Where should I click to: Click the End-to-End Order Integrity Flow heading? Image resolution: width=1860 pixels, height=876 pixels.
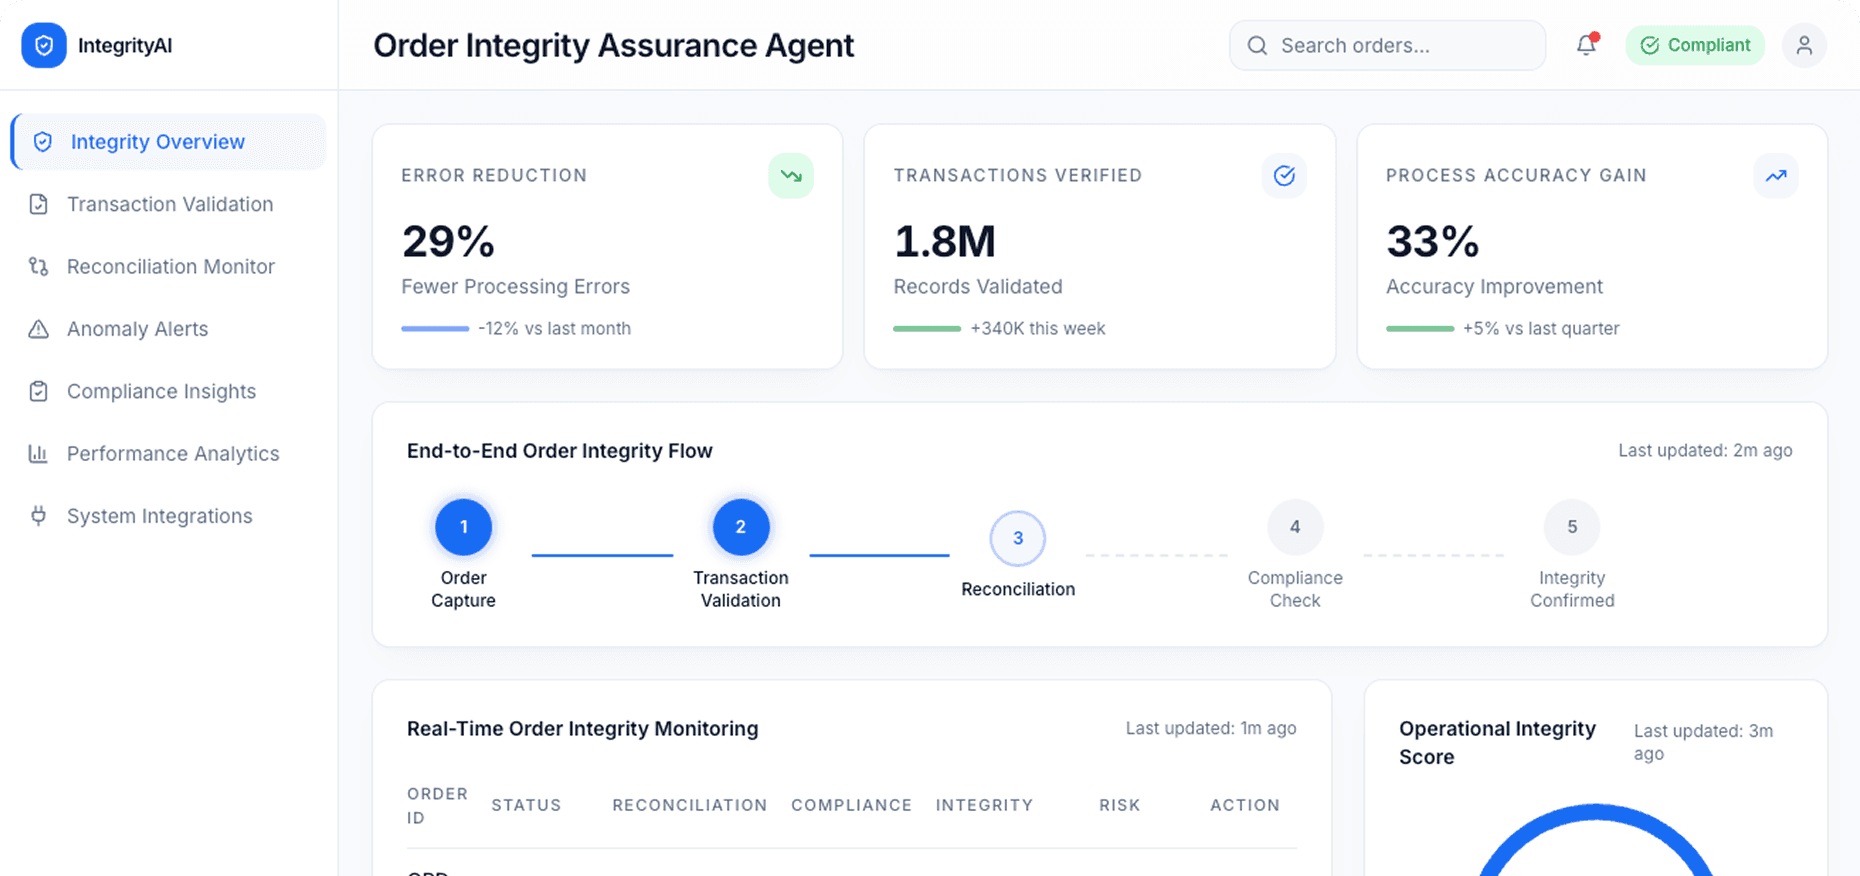(560, 451)
